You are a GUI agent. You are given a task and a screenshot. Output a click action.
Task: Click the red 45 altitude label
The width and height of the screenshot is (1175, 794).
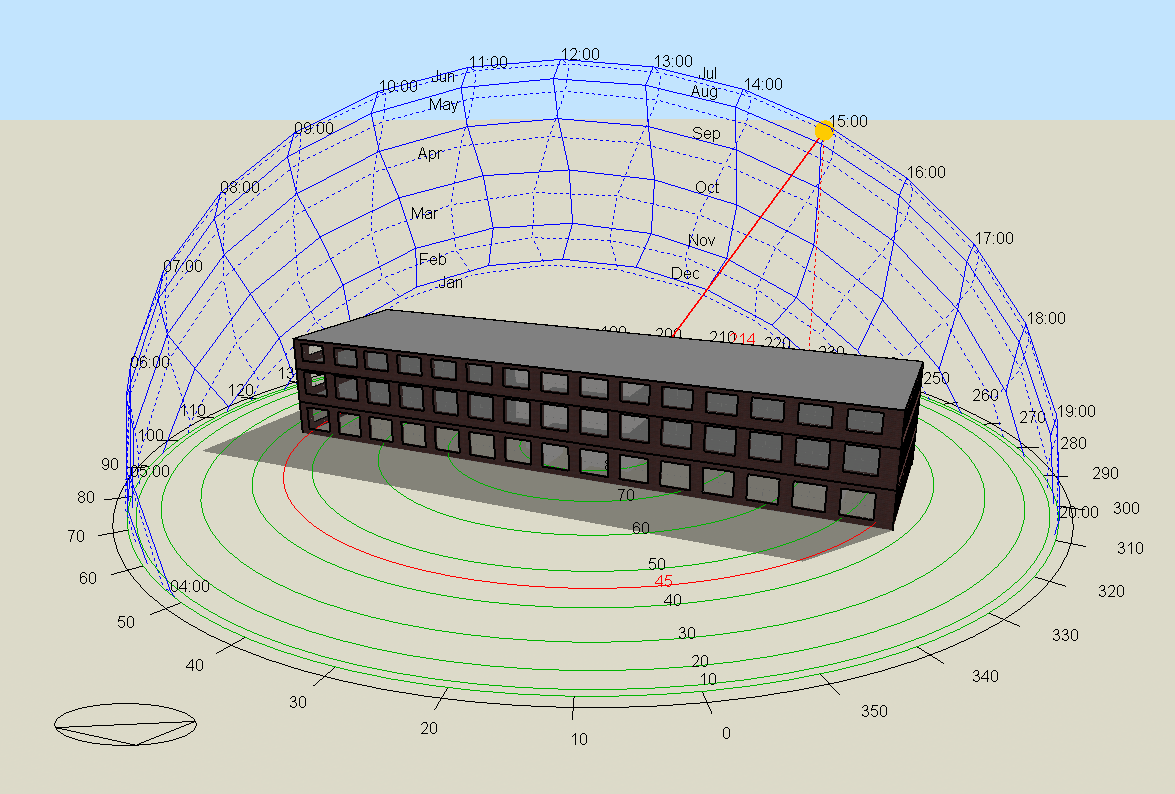tap(663, 581)
